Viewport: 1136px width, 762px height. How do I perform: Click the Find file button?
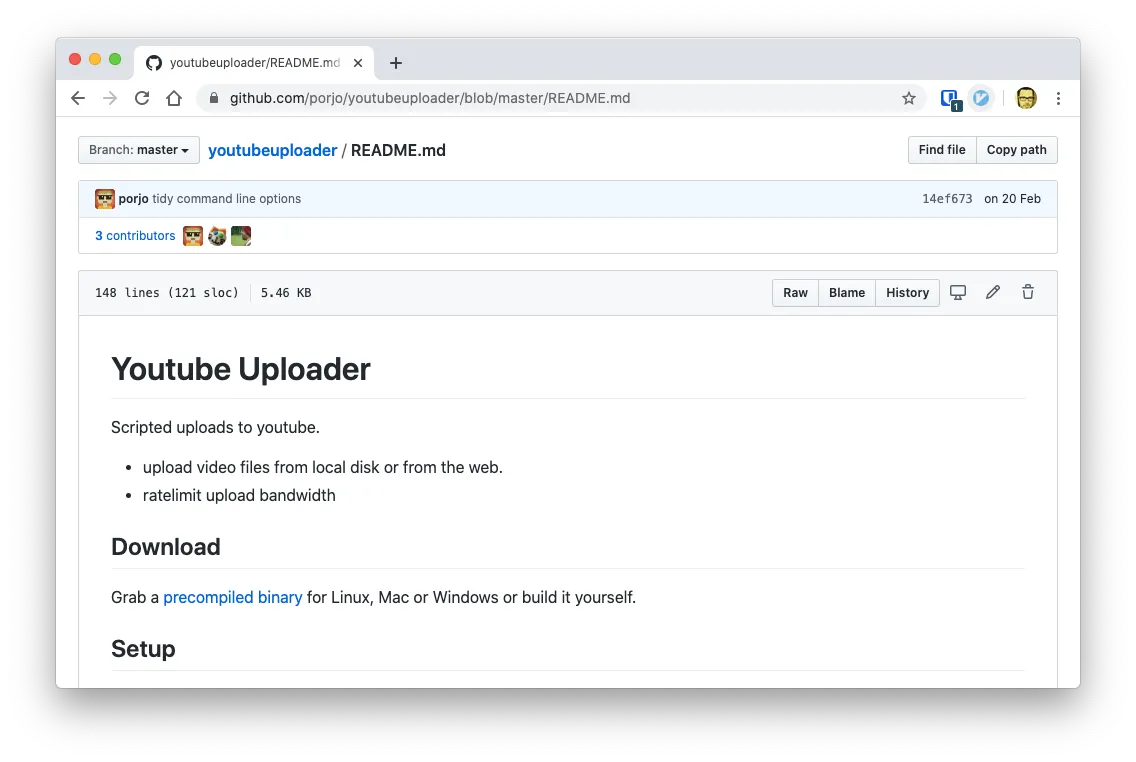tap(942, 150)
